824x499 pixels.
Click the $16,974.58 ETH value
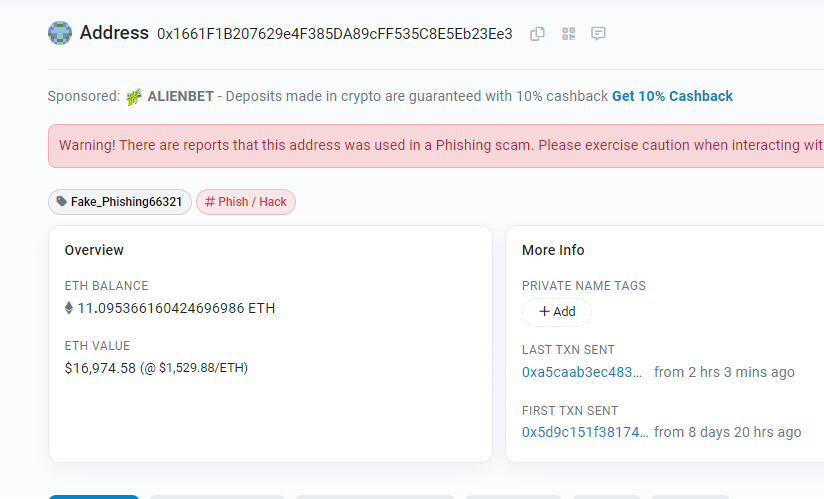(100, 368)
